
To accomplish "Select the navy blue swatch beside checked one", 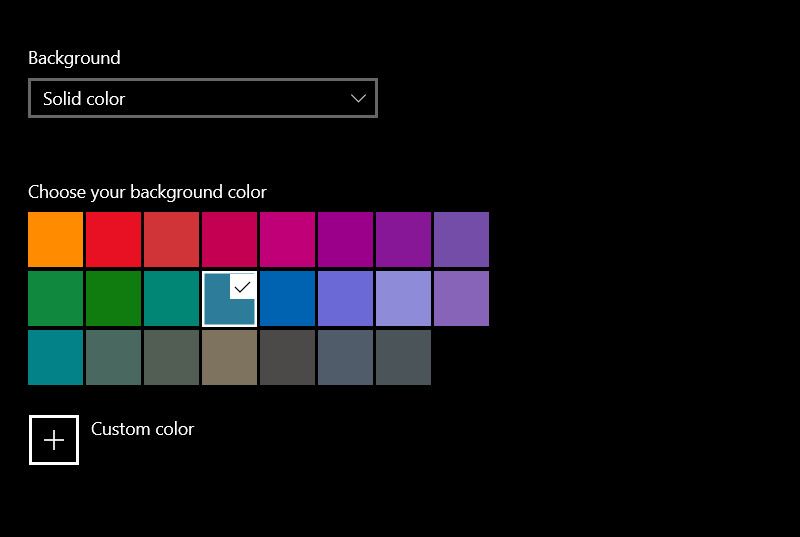I will tap(287, 298).
